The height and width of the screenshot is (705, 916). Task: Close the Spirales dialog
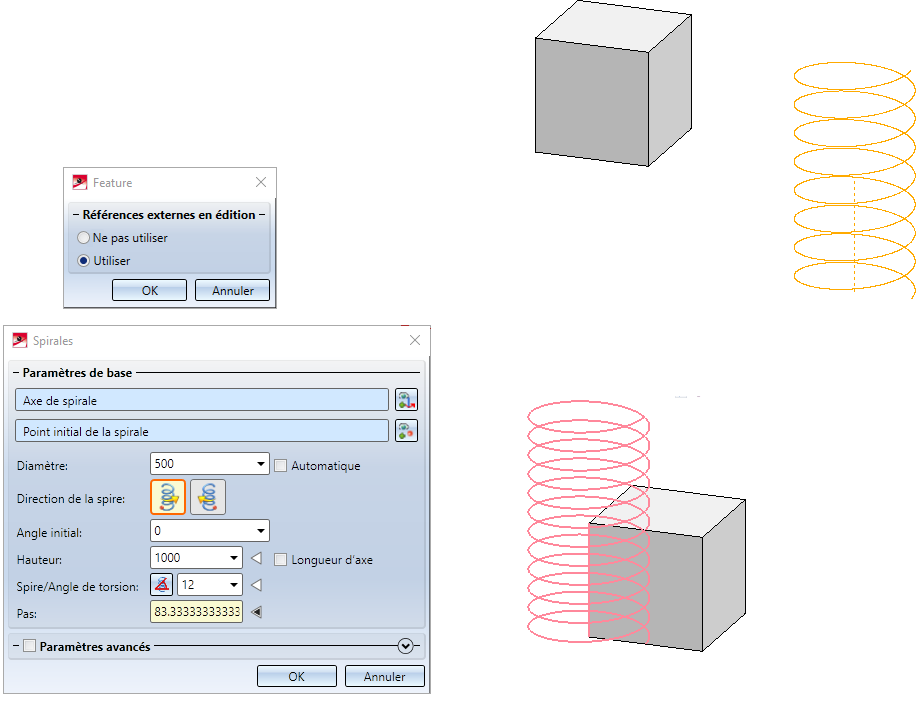[x=415, y=340]
